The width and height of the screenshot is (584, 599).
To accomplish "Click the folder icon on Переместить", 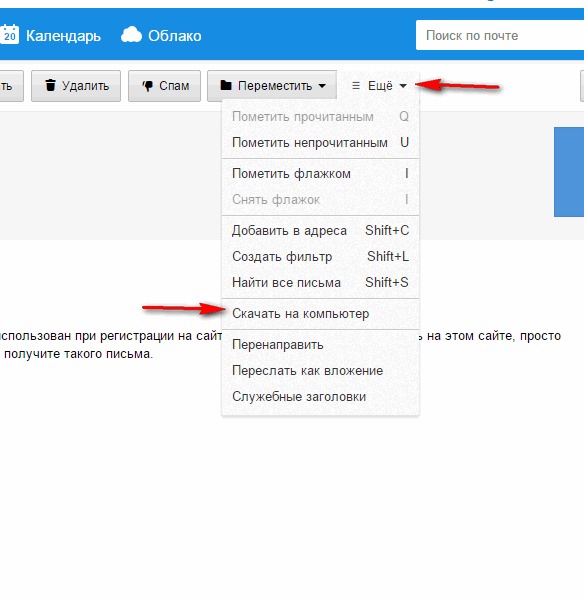I will 226,85.
